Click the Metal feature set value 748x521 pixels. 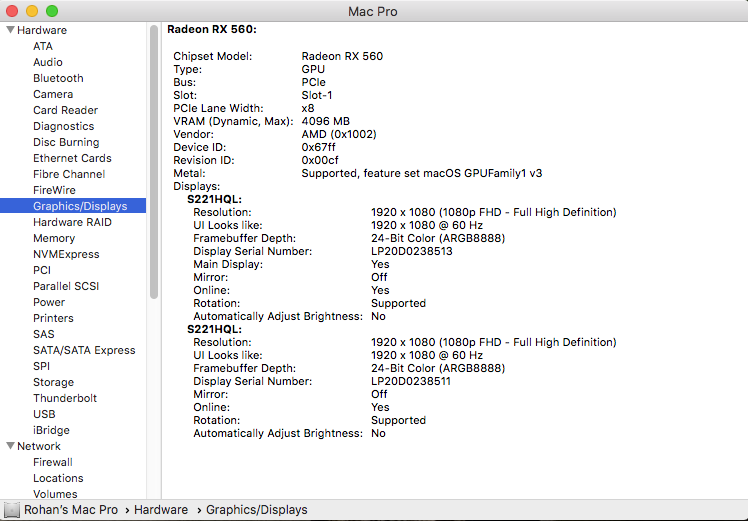(422, 173)
